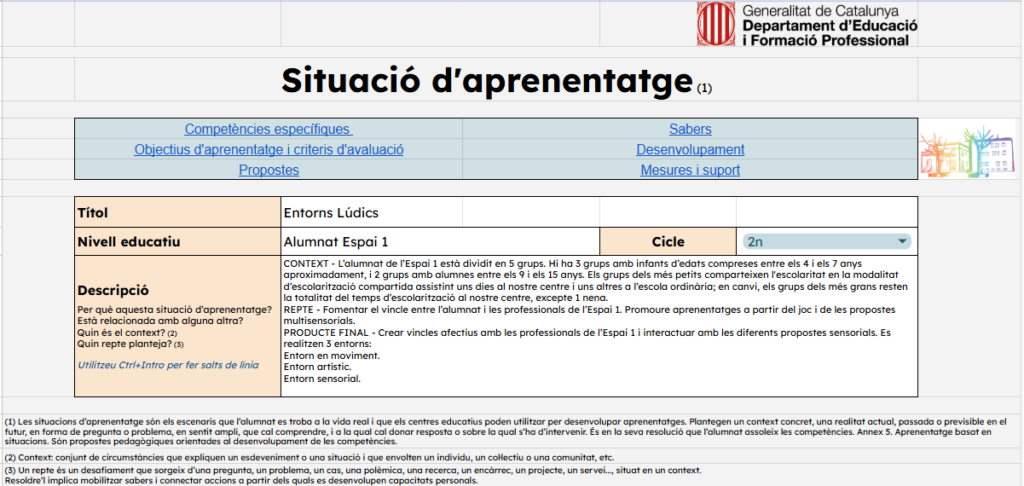Image resolution: width=1024 pixels, height=486 pixels.
Task: Click the Situació d'aprenentatge heading
Action: point(487,79)
